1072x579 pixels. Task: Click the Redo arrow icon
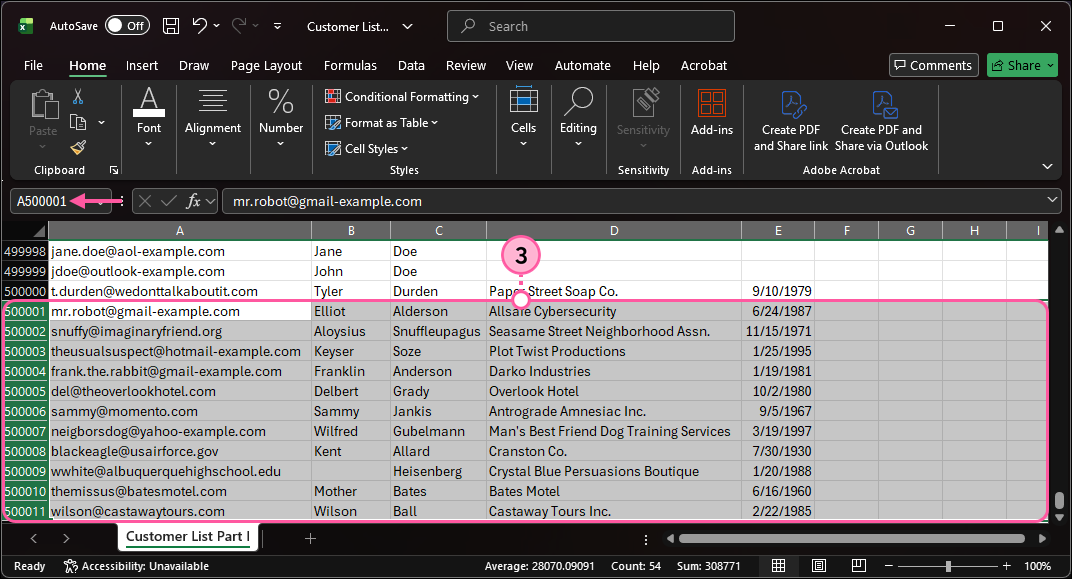[x=239, y=26]
